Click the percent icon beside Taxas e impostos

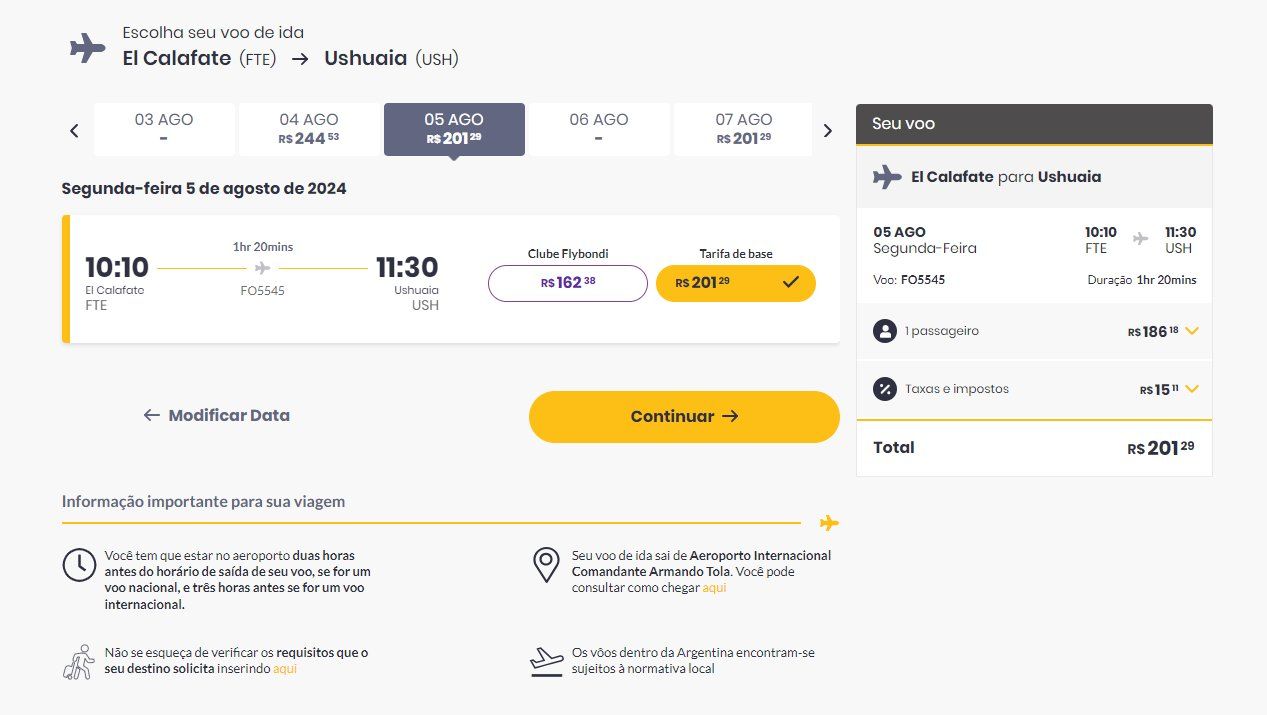884,389
